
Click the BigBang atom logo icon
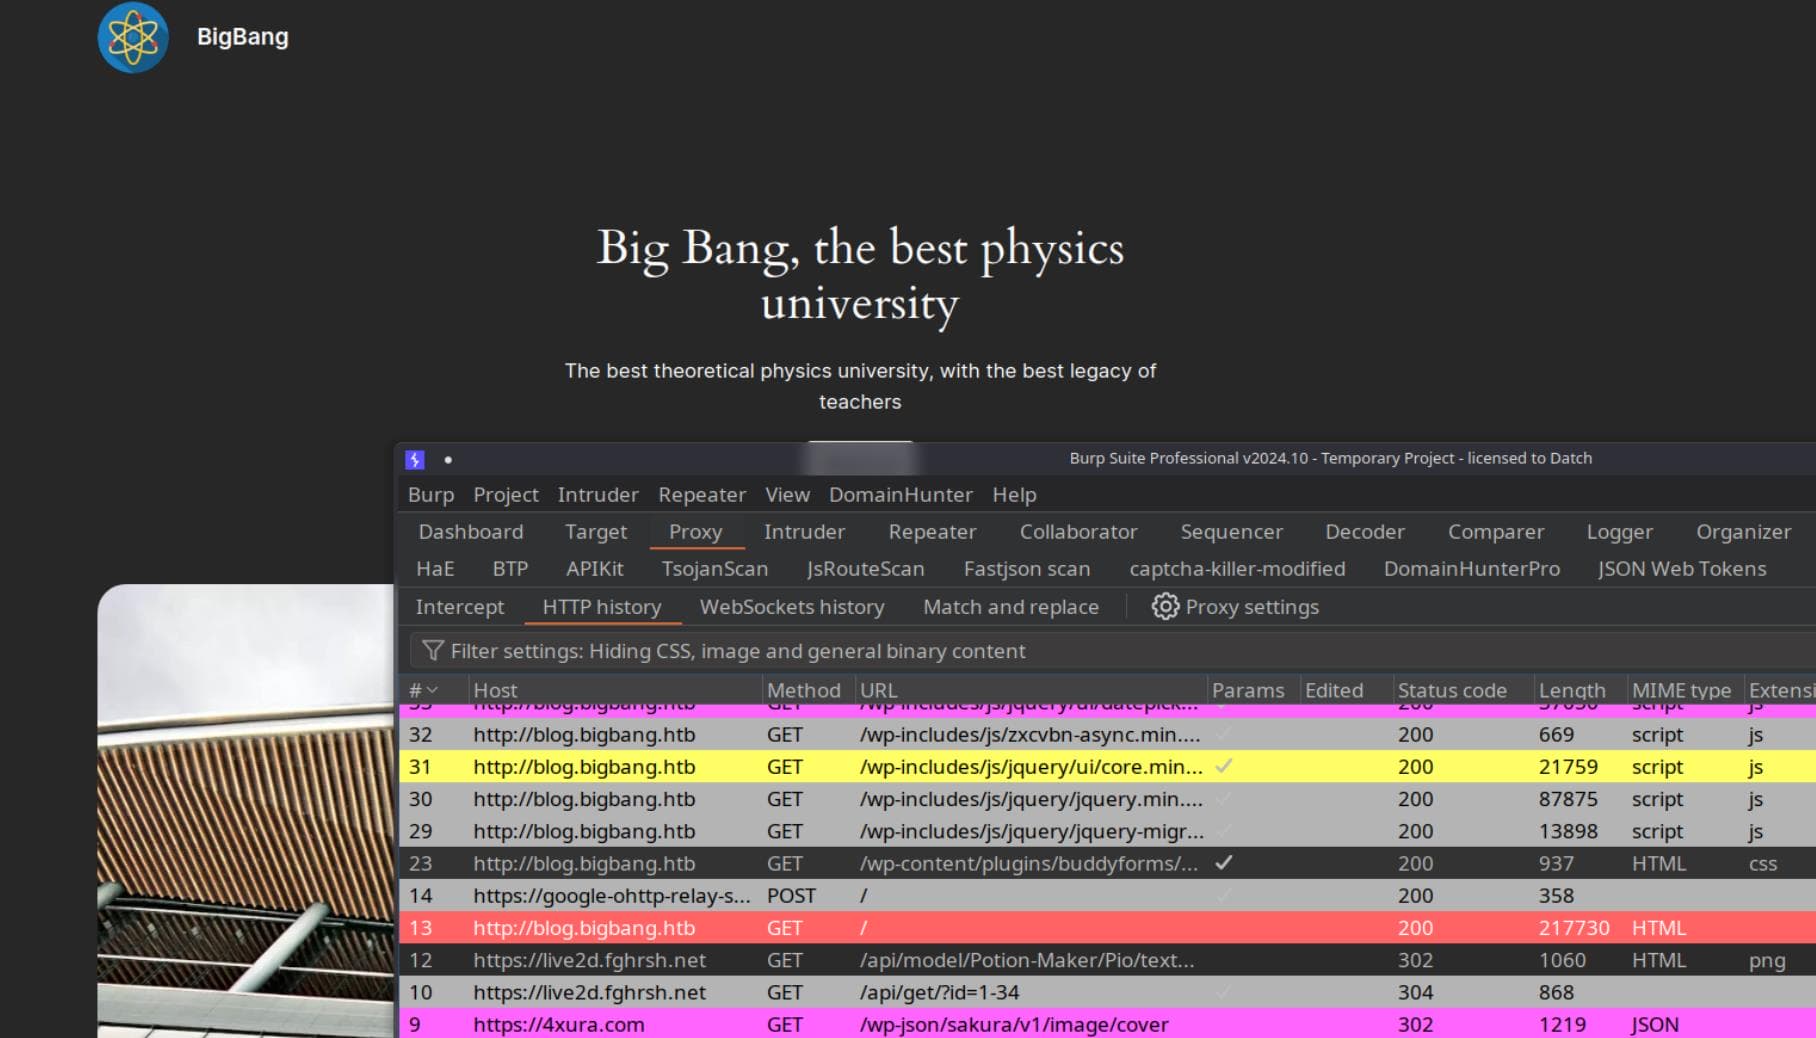pos(133,37)
